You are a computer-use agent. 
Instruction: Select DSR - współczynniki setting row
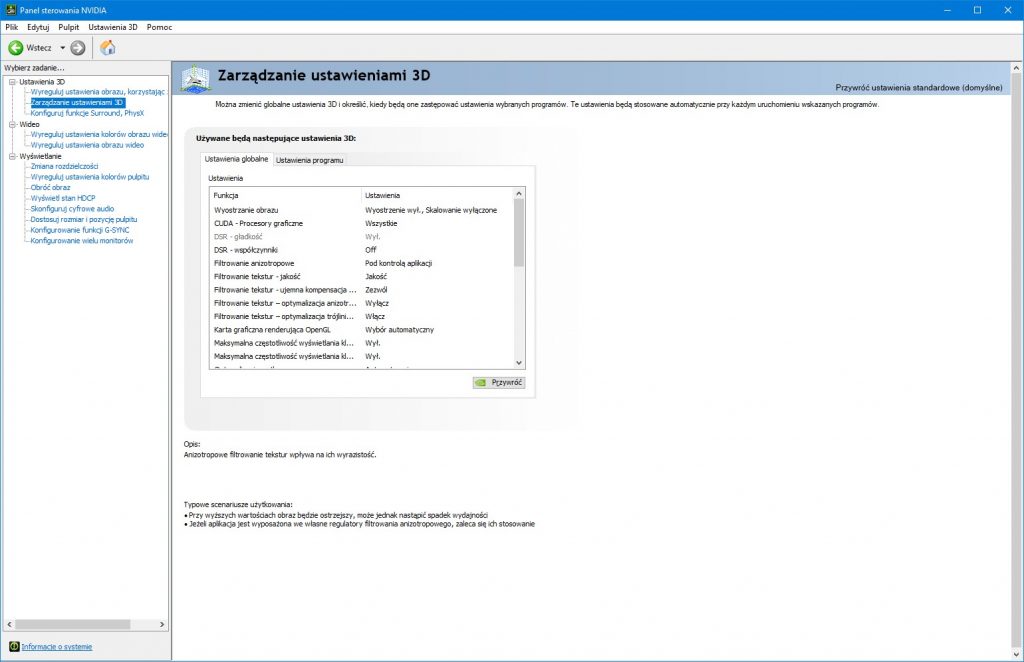(361, 250)
